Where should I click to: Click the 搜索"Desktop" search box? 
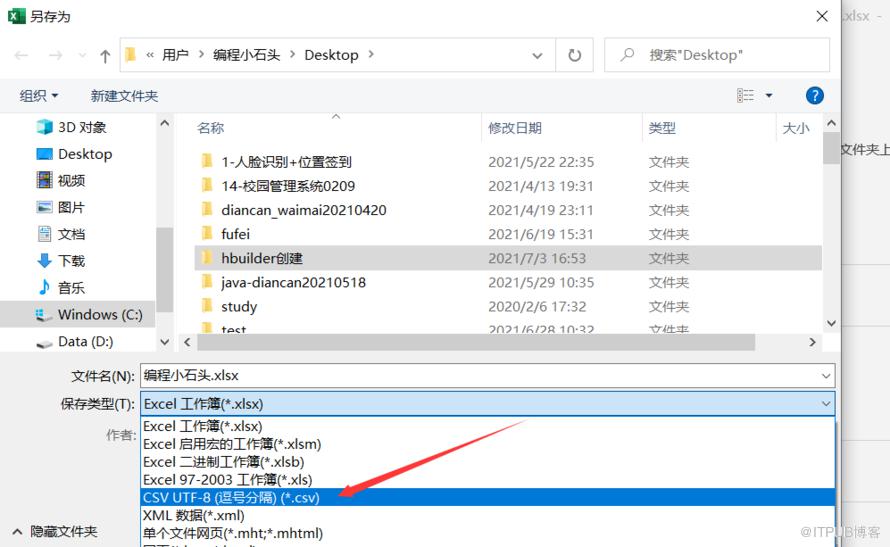tap(716, 55)
